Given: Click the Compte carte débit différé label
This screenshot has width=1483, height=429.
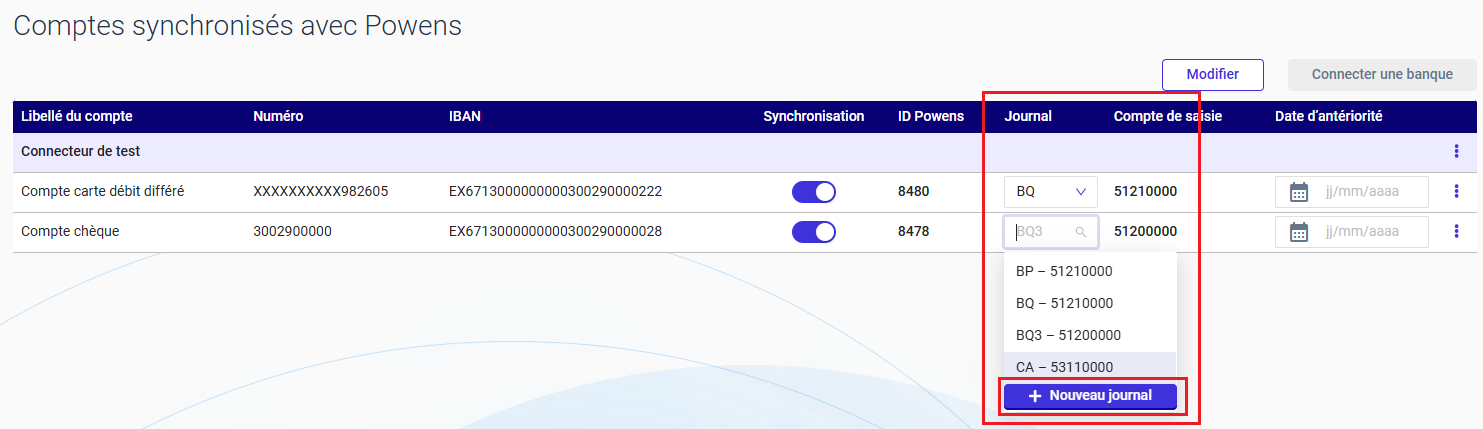Looking at the screenshot, I should tap(103, 191).
